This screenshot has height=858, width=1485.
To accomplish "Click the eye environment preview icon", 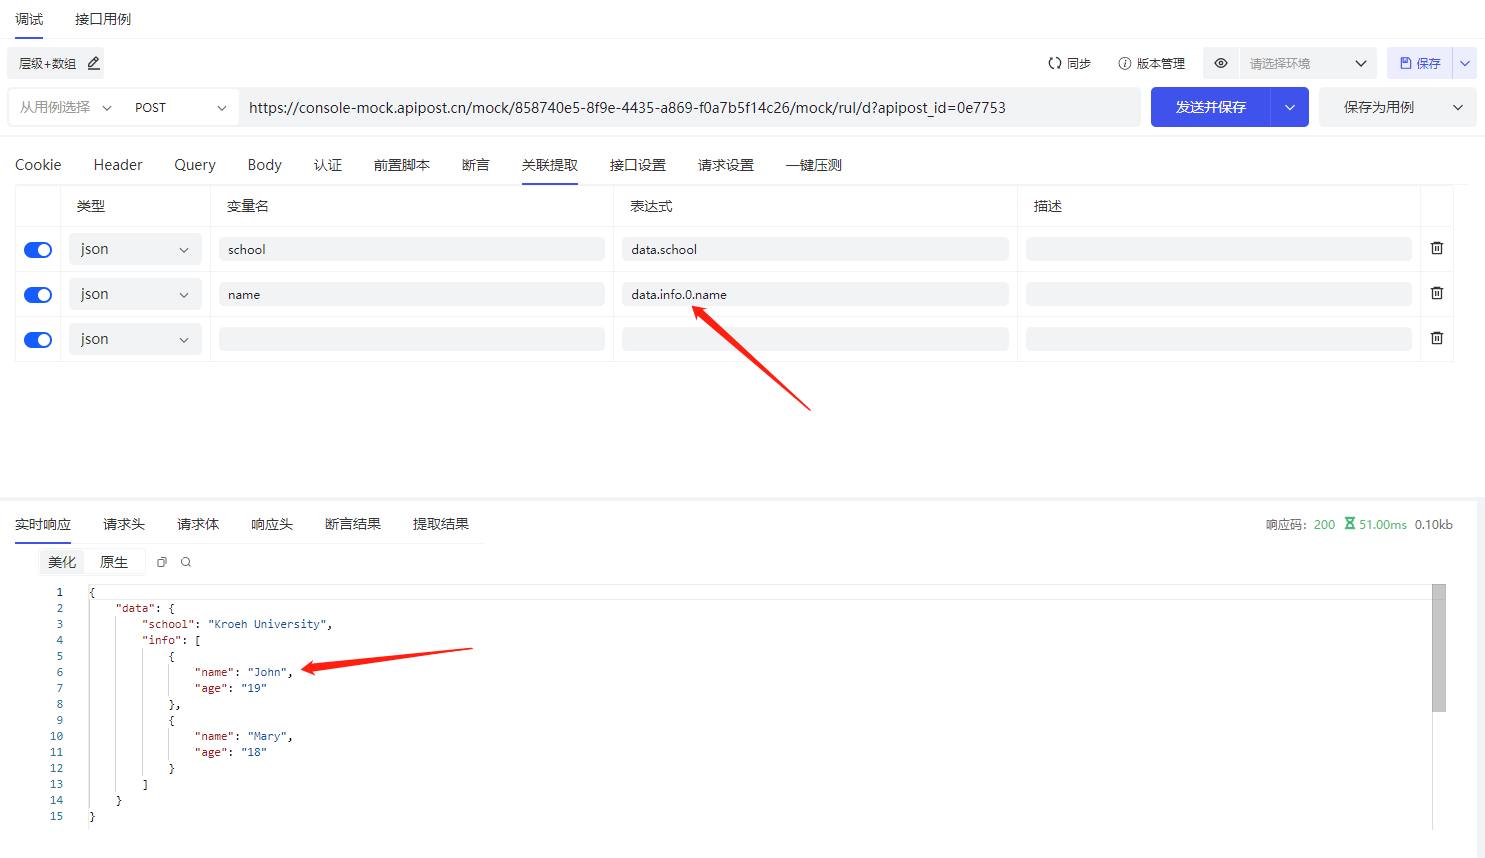I will (x=1221, y=63).
